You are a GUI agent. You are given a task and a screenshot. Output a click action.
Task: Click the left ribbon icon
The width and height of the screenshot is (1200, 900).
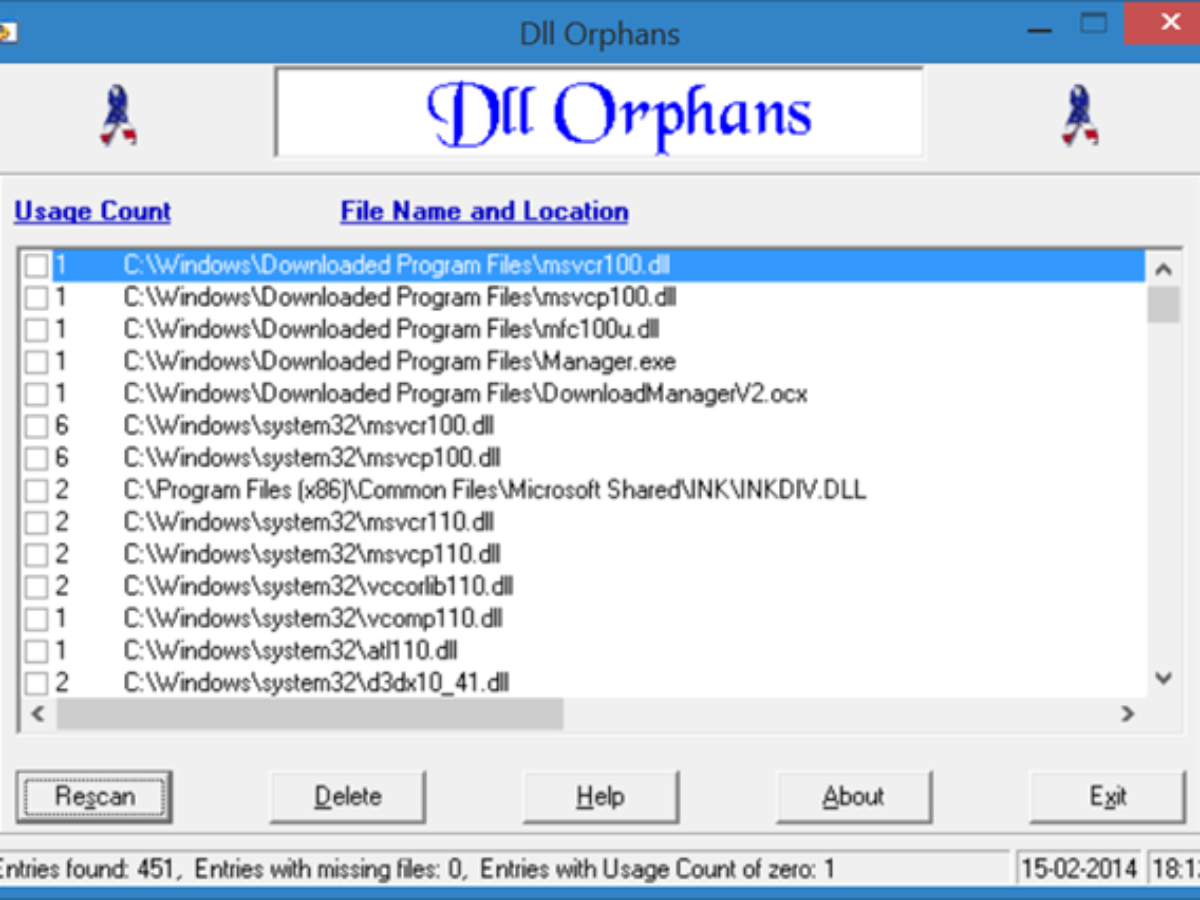click(x=118, y=116)
